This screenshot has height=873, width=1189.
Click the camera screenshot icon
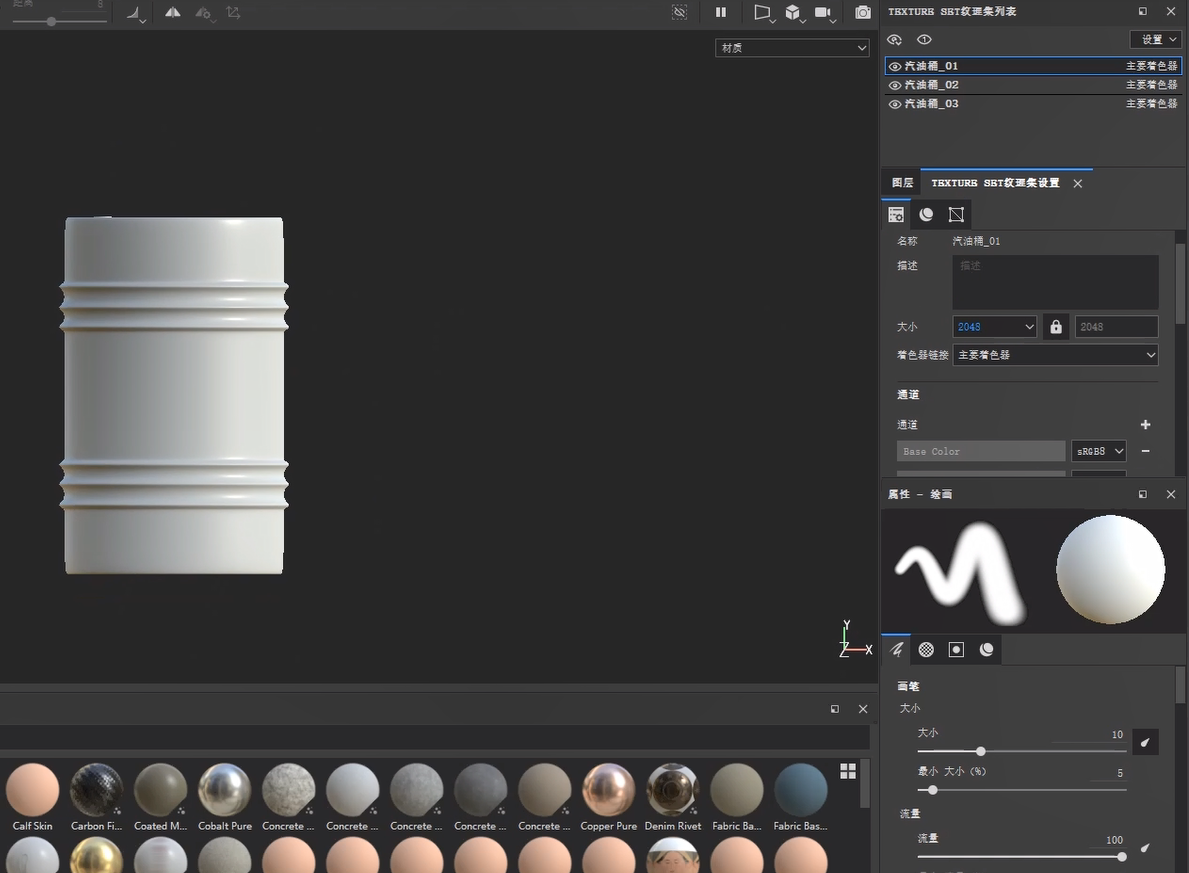(862, 13)
